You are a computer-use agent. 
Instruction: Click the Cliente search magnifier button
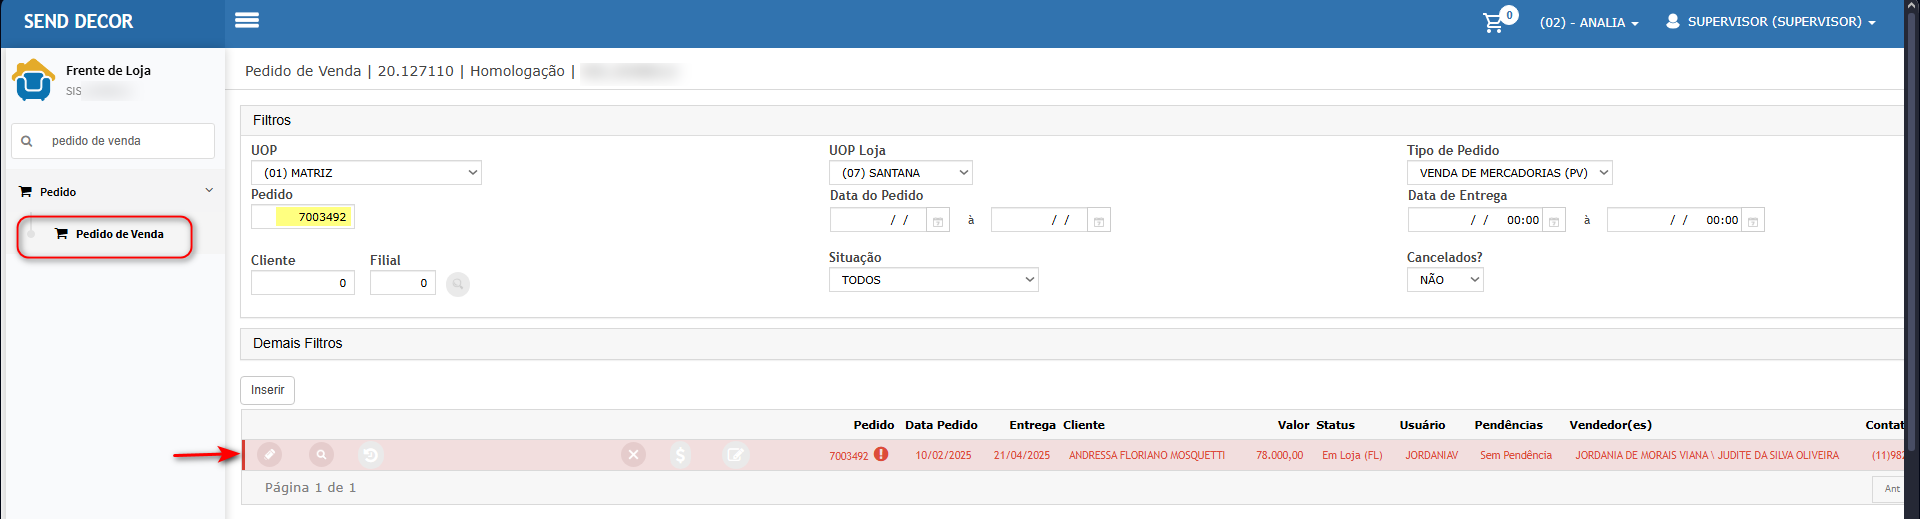(458, 284)
